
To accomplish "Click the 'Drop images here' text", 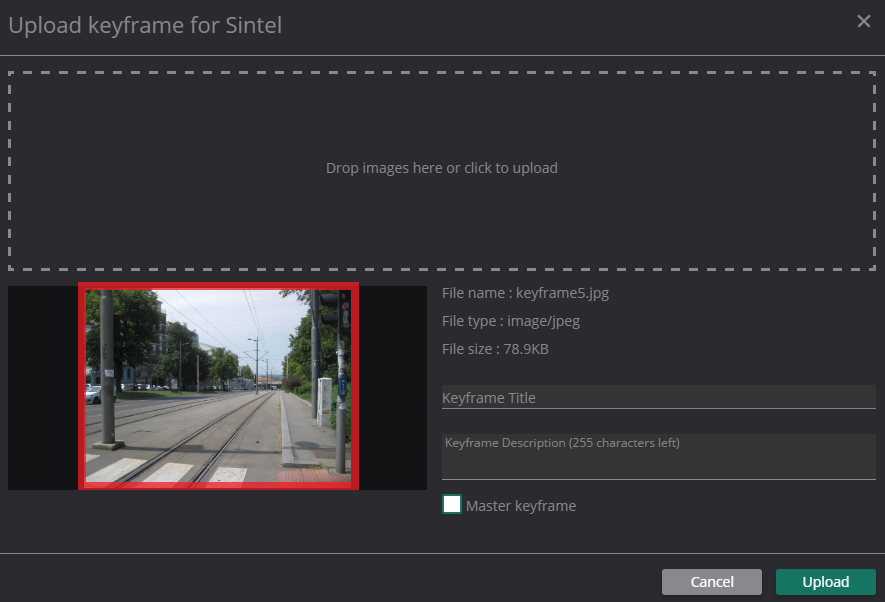I will coord(442,168).
